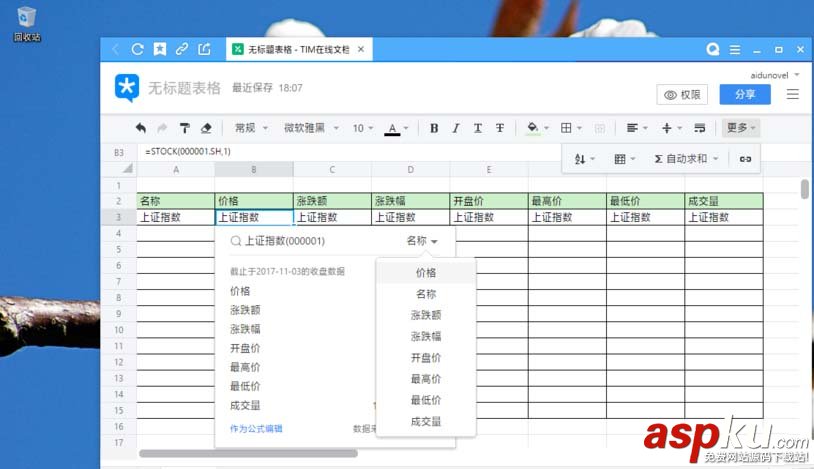Click header cell 成交量 in row 2
814x469 pixels.
pyautogui.click(x=724, y=201)
